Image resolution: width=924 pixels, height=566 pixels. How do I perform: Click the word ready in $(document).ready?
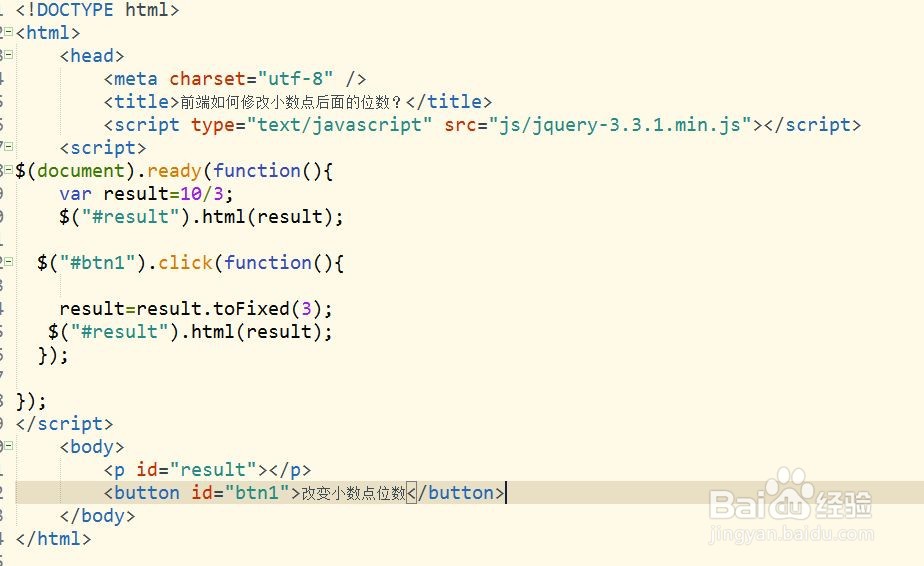click(x=174, y=171)
